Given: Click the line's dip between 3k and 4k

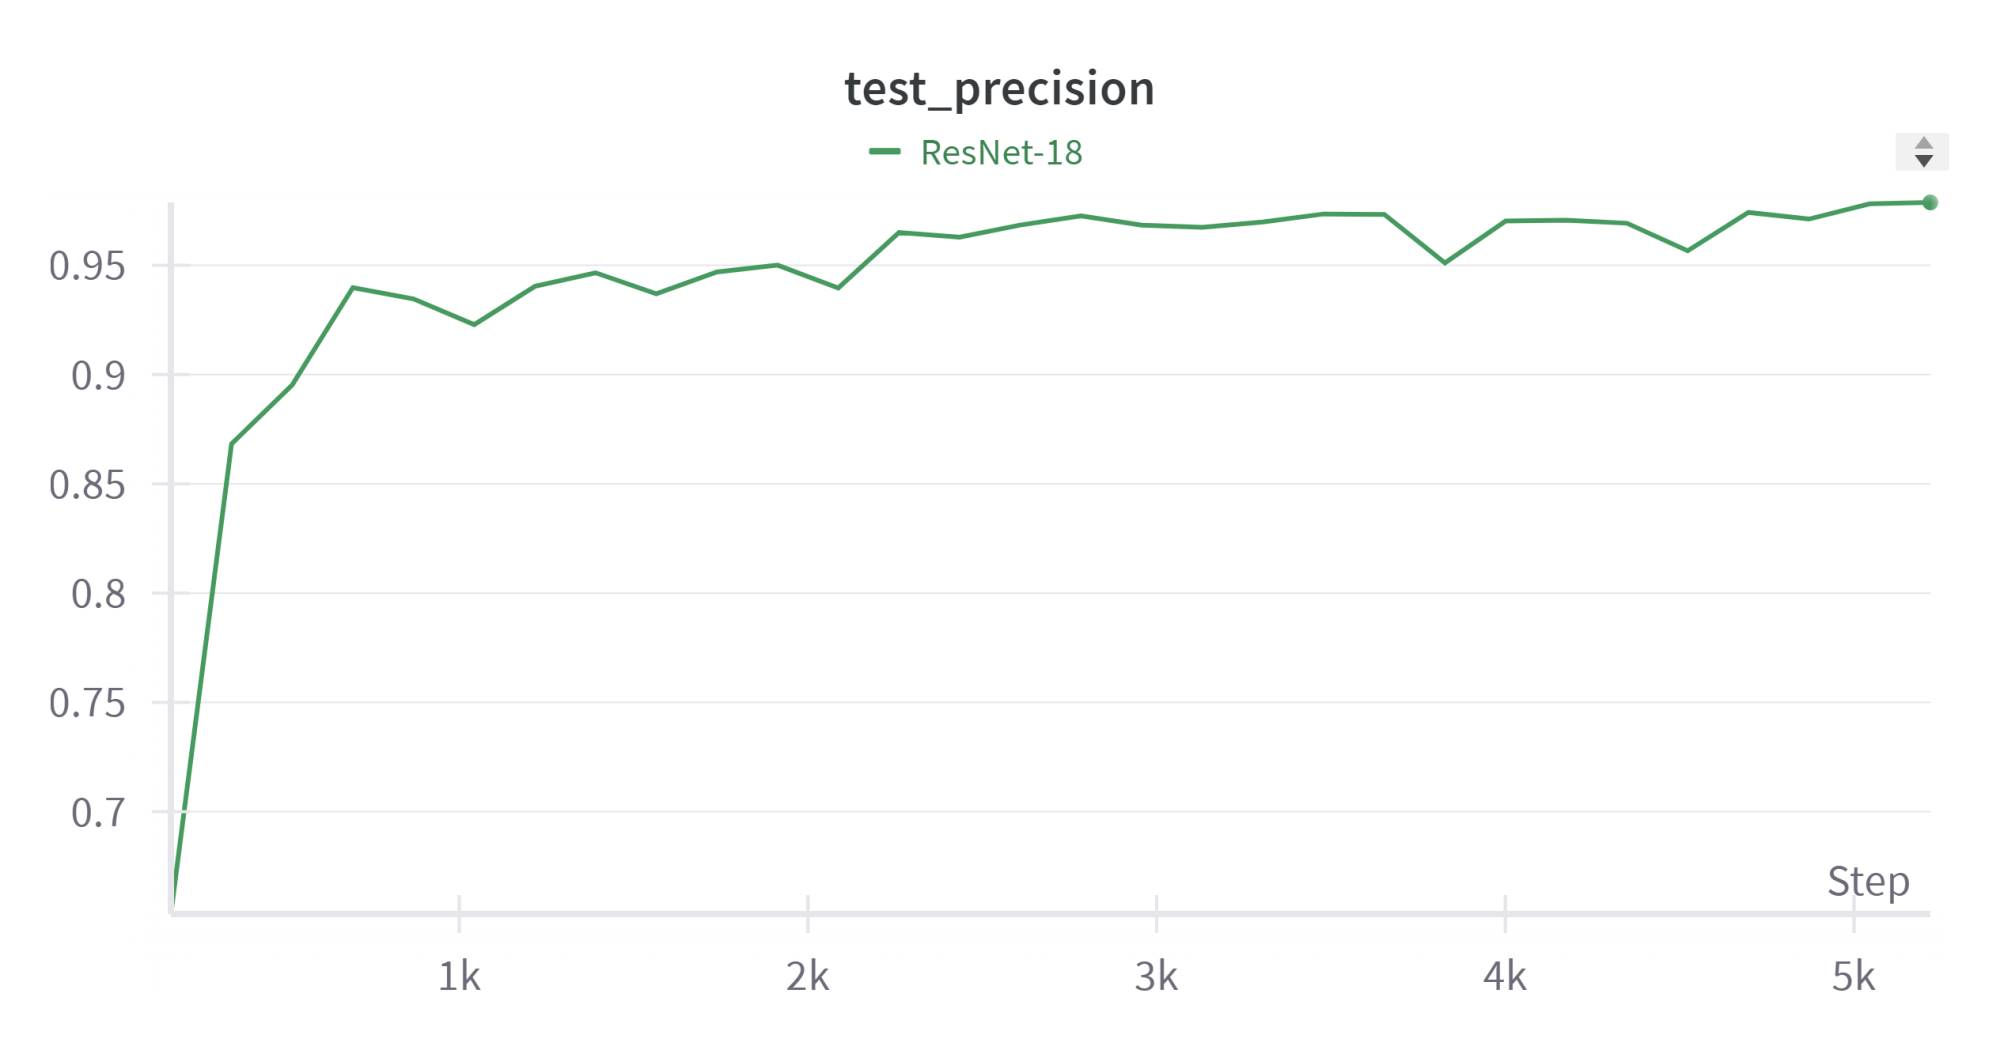Looking at the screenshot, I should pyautogui.click(x=1444, y=263).
